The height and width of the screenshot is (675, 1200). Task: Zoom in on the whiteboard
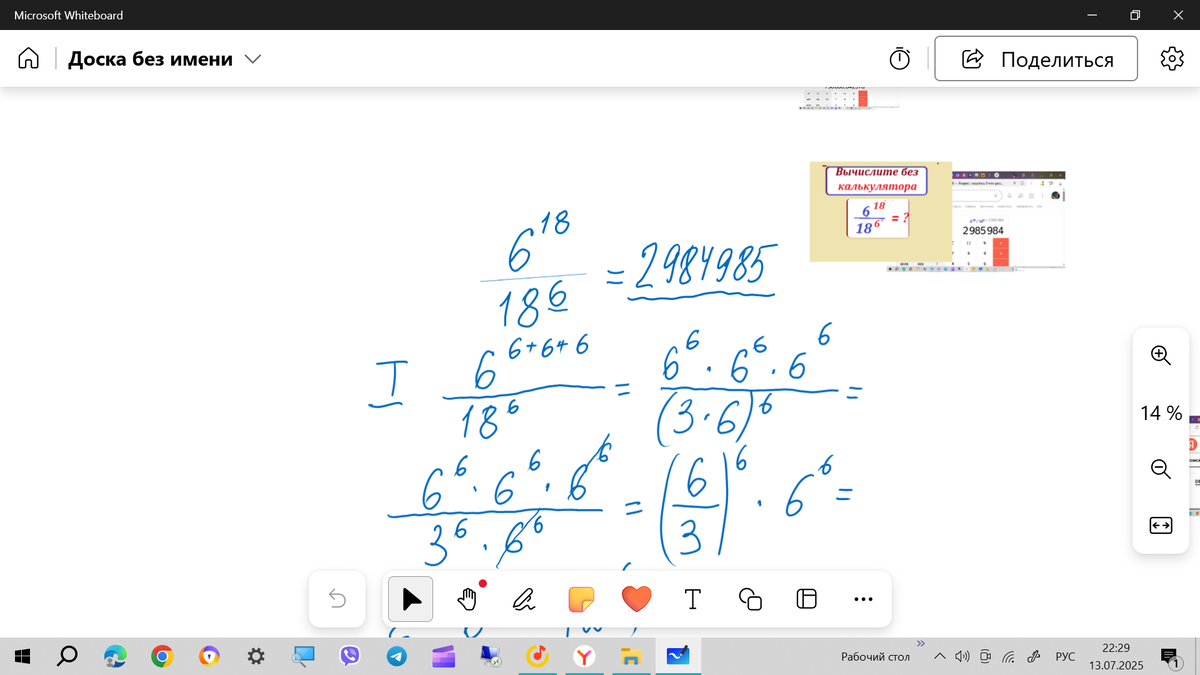pos(1160,355)
